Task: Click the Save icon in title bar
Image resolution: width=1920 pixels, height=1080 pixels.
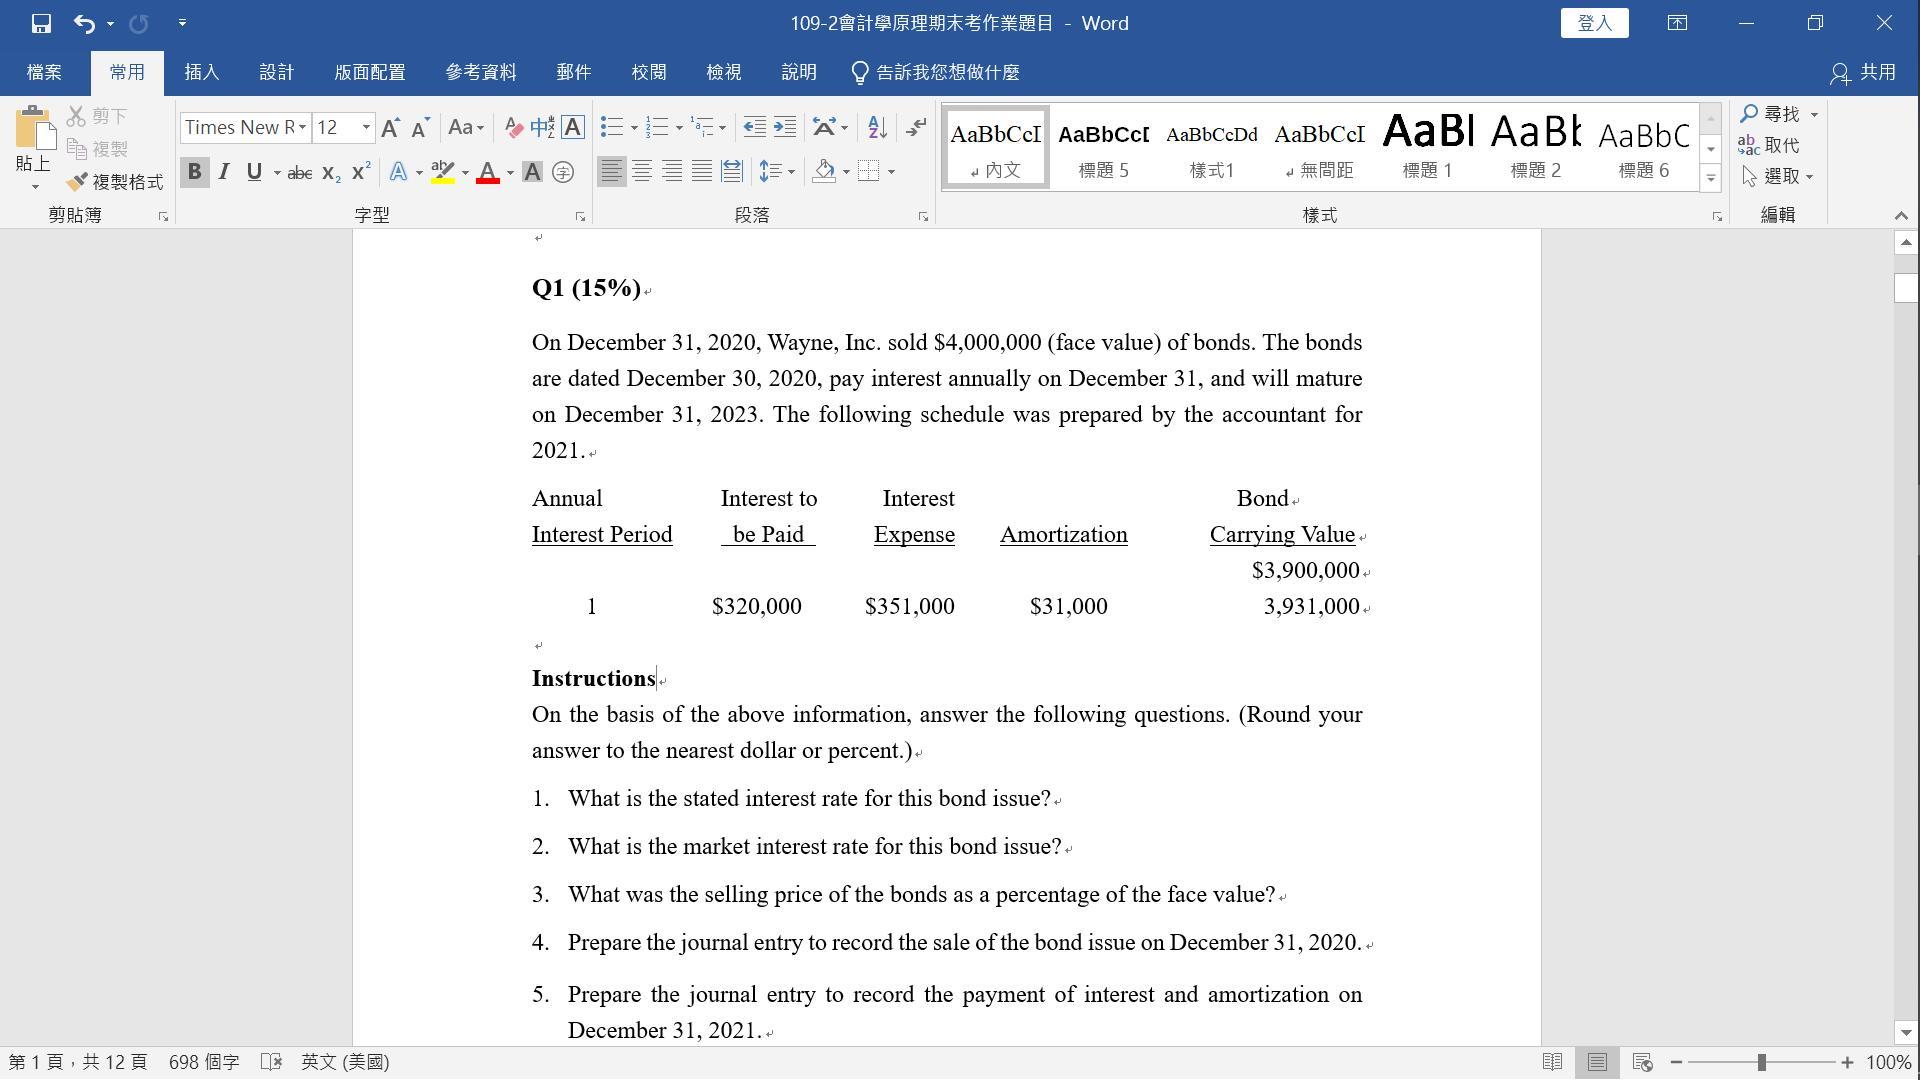Action: pos(41,23)
